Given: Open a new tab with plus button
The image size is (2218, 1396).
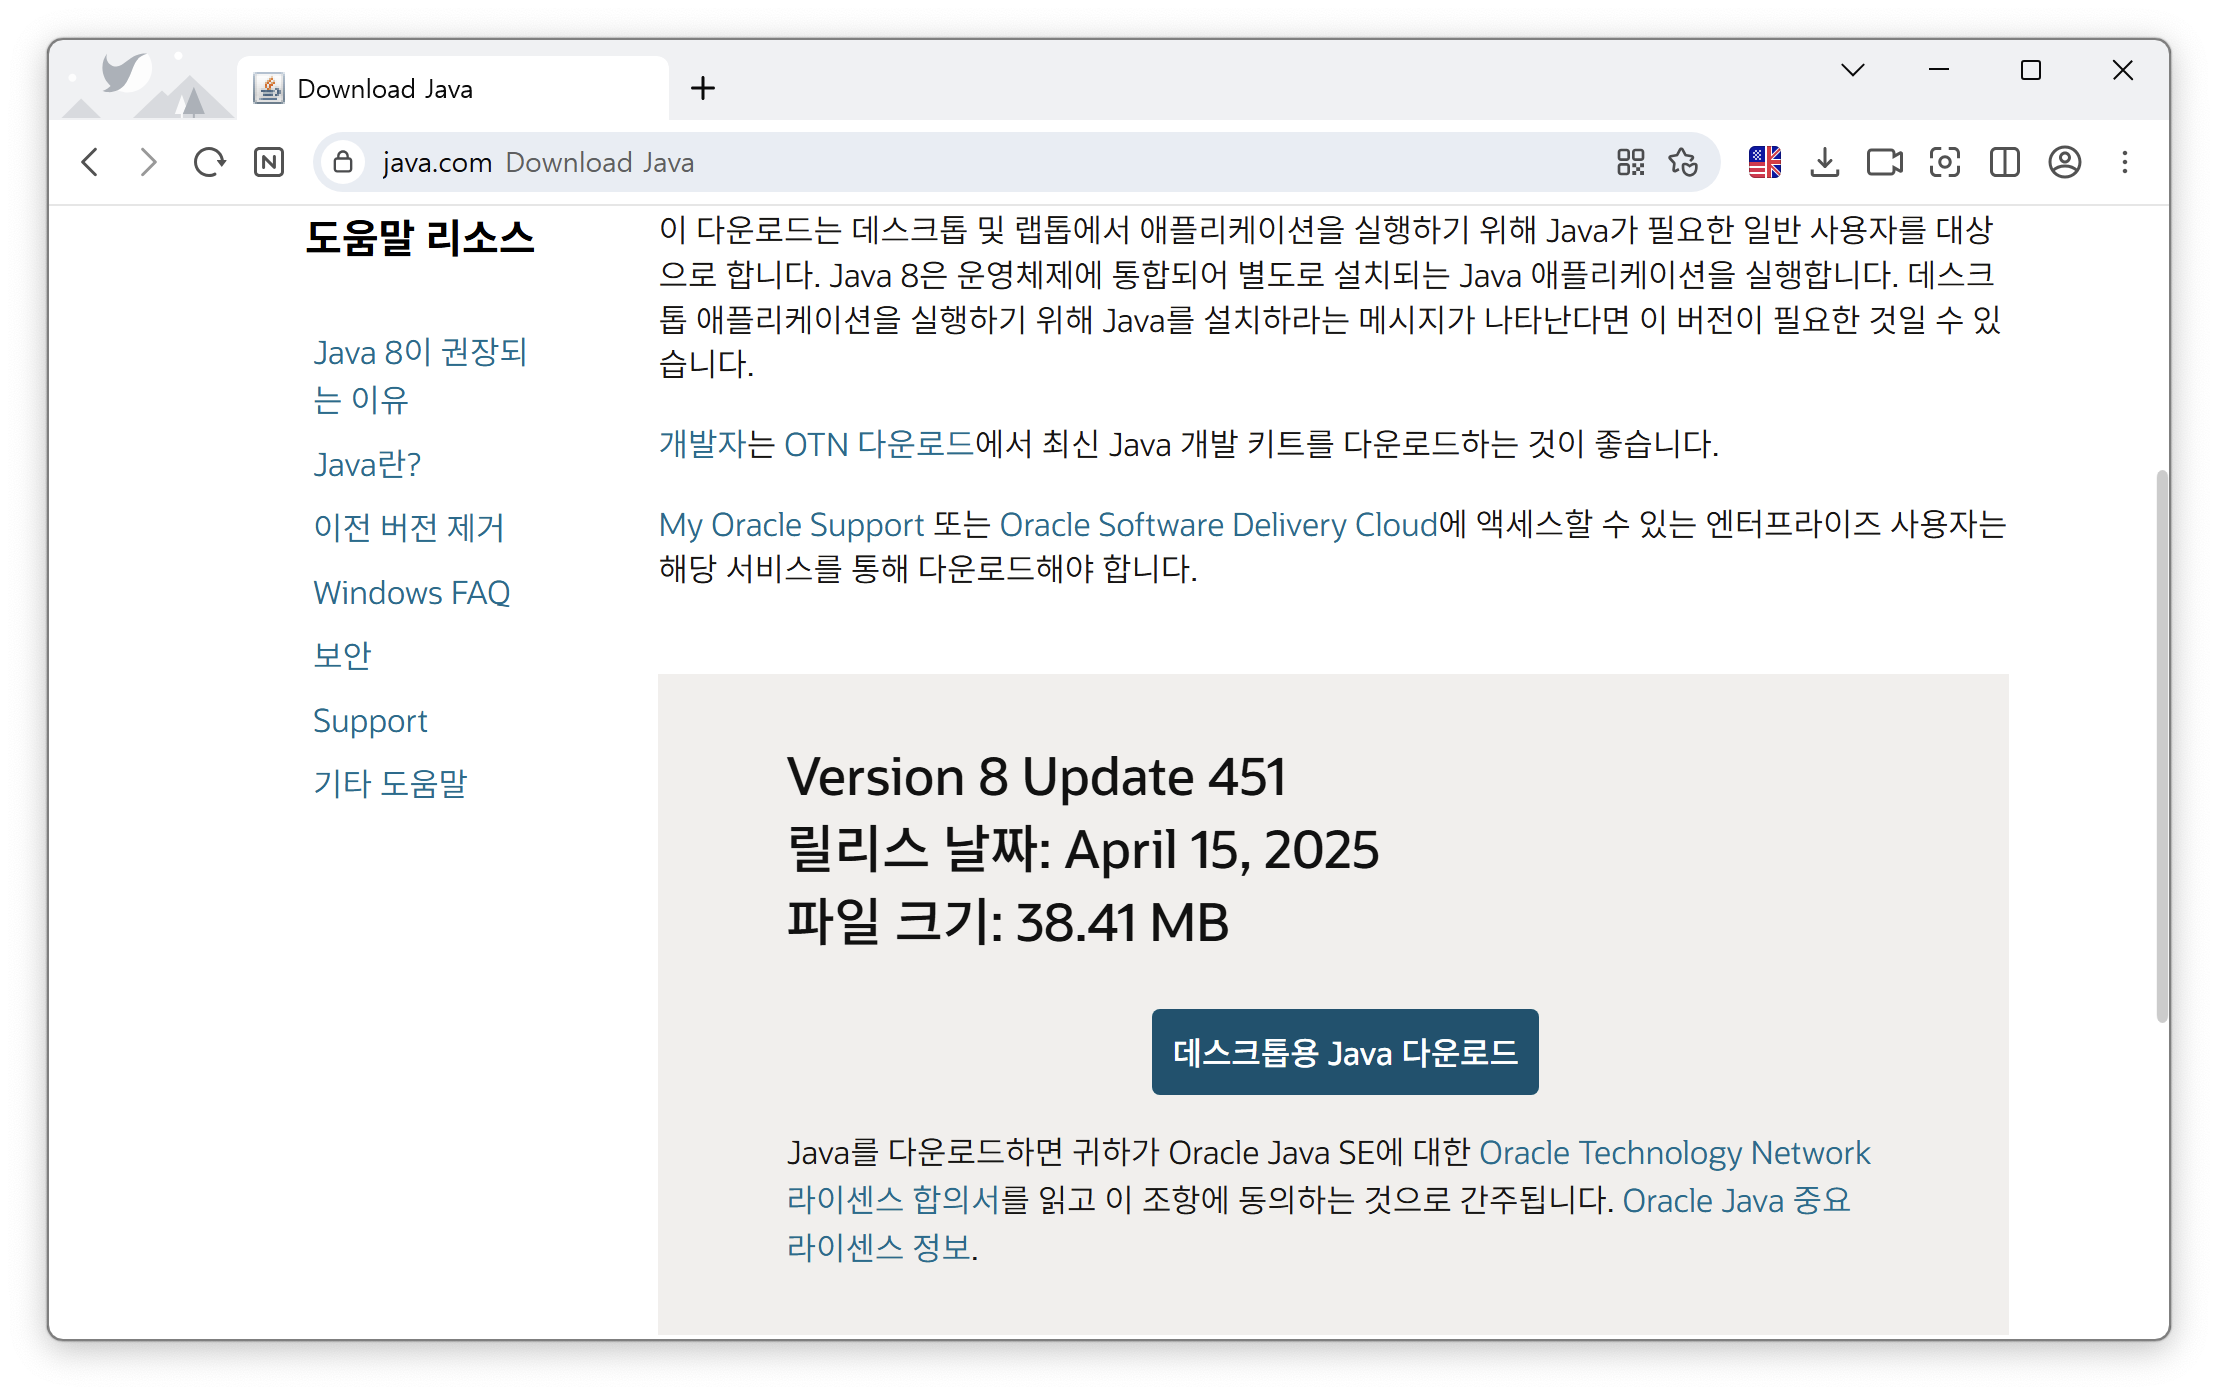Looking at the screenshot, I should click(x=703, y=88).
